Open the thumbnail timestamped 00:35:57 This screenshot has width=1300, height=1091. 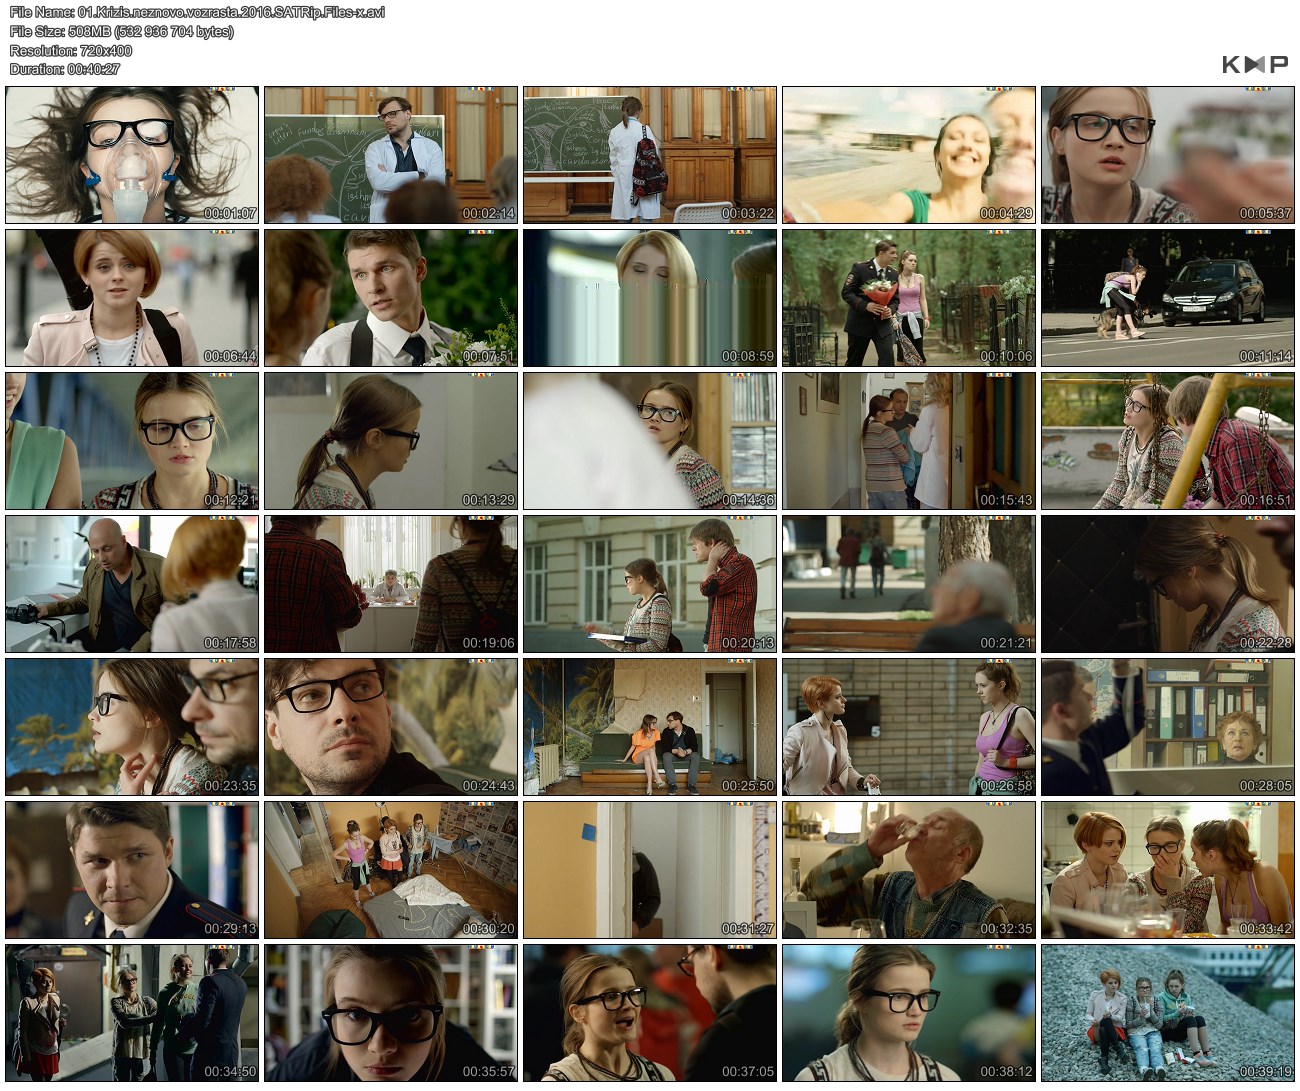coord(391,1013)
